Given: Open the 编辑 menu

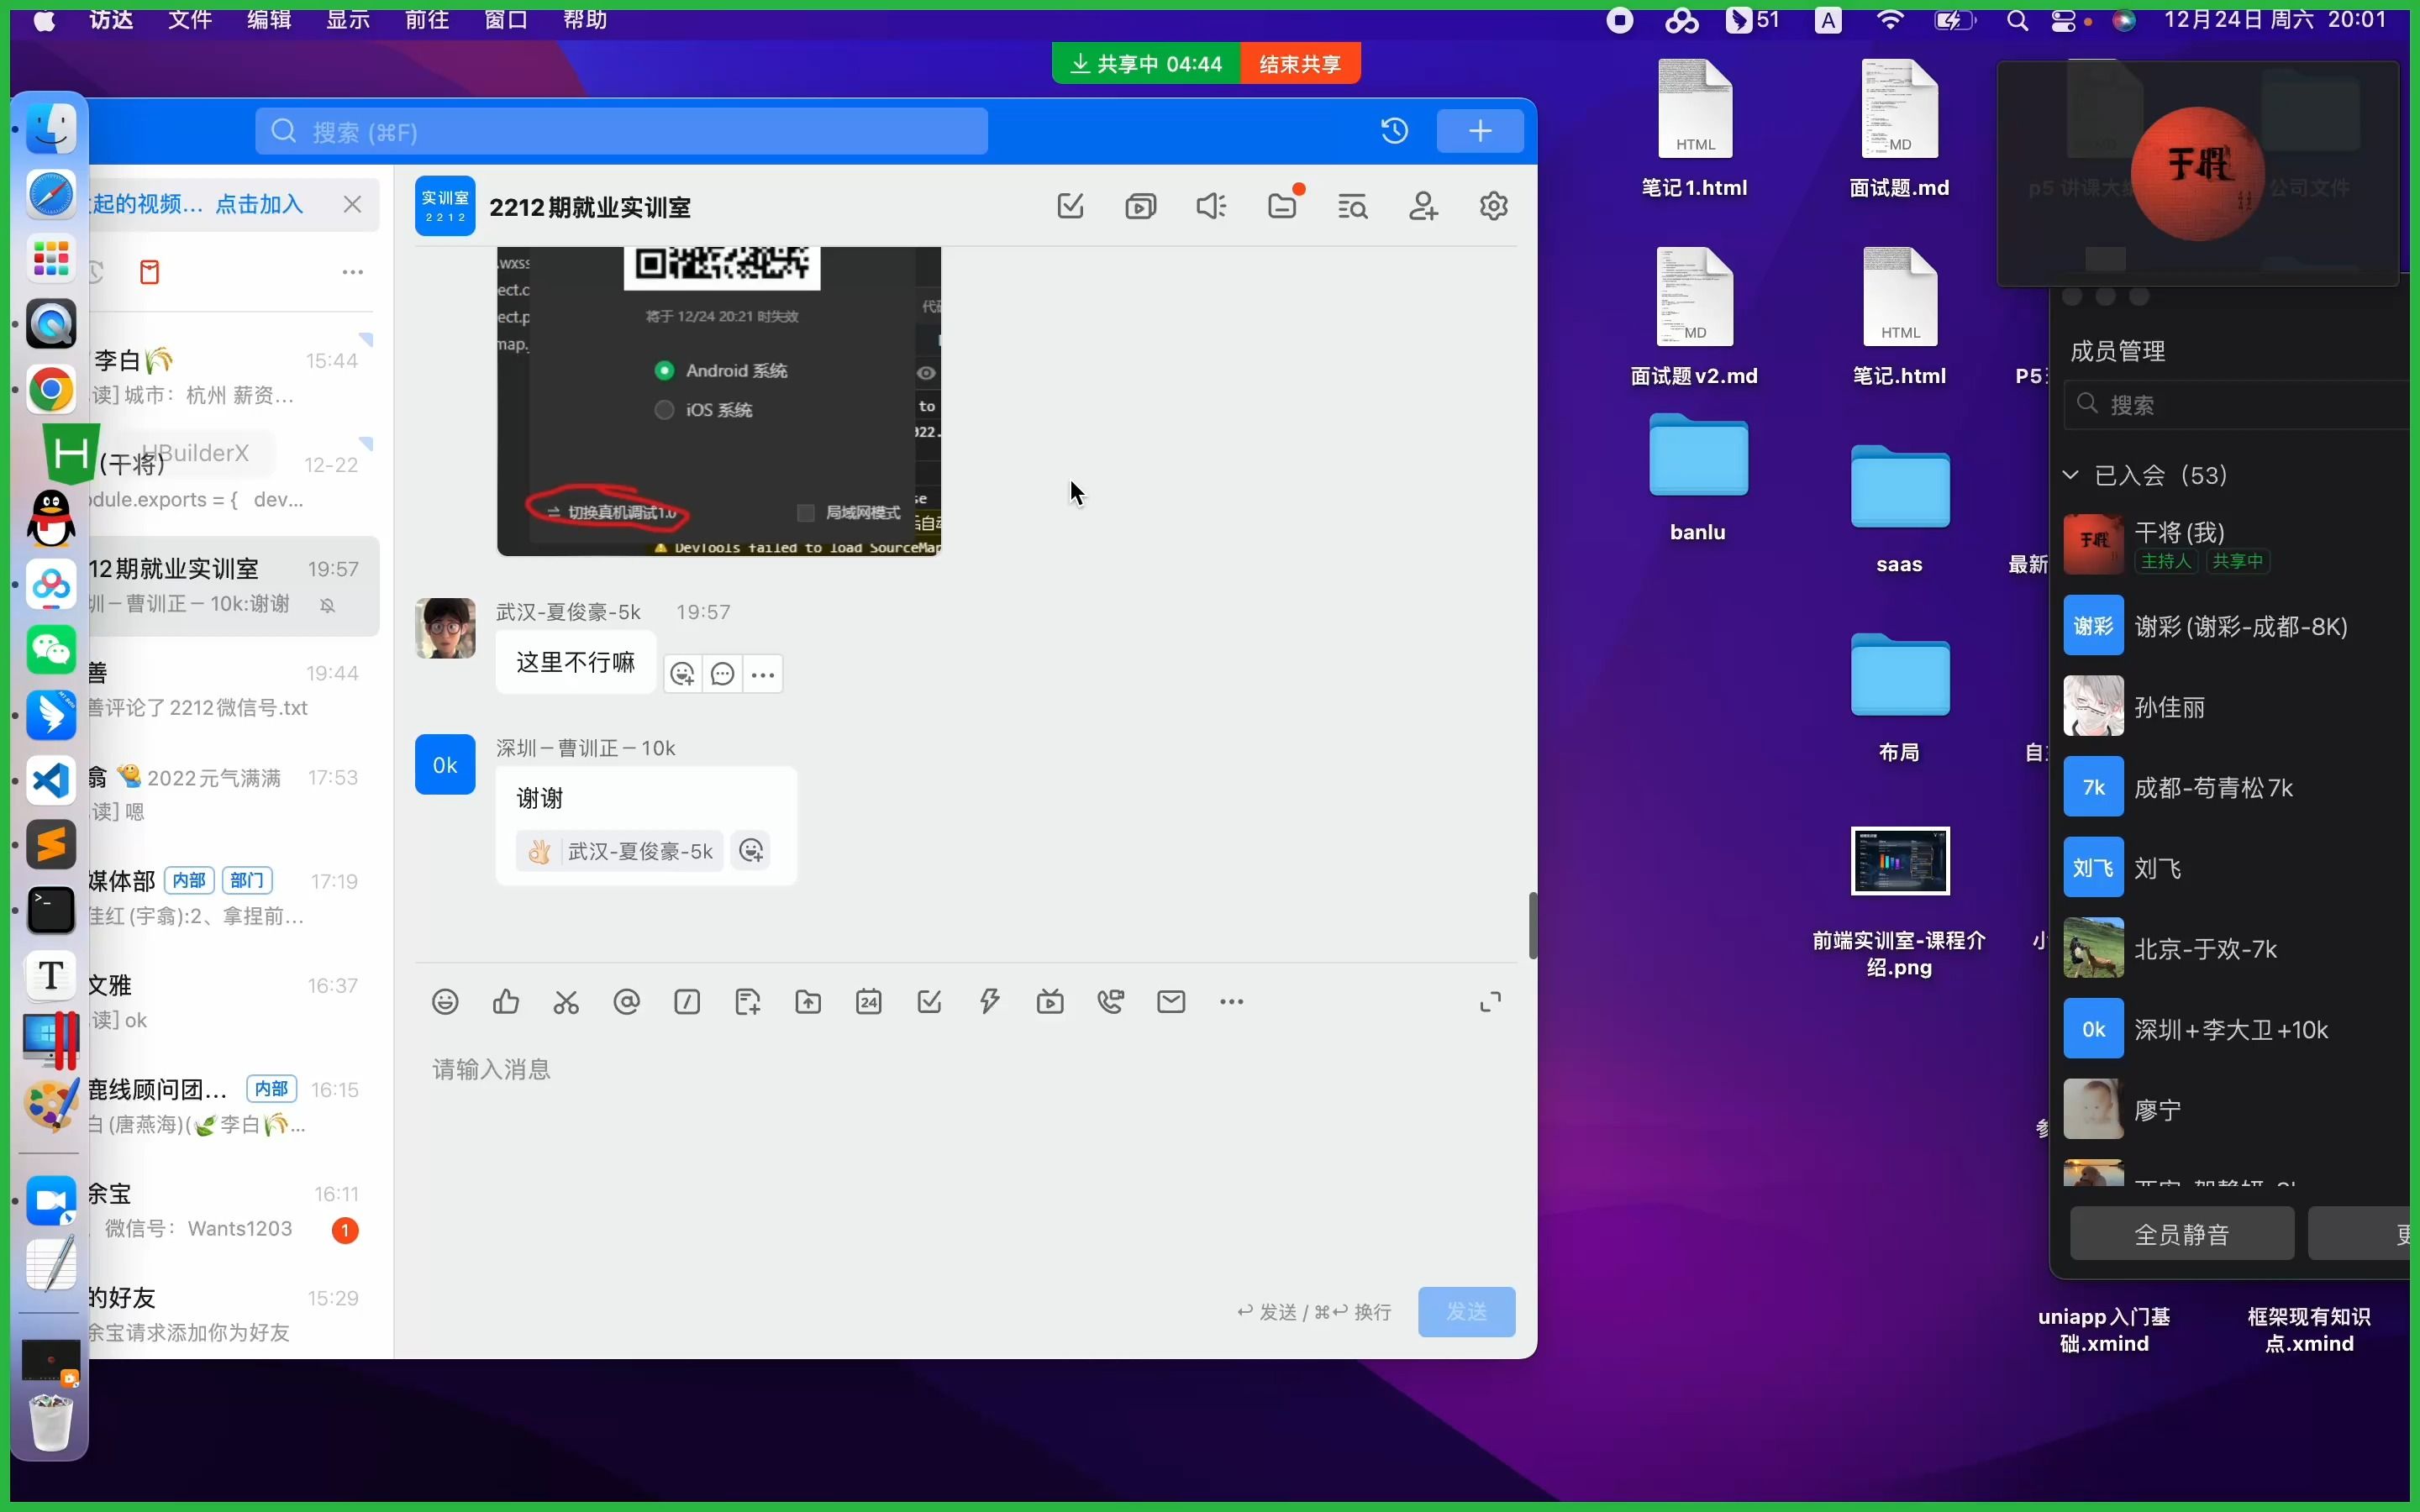Looking at the screenshot, I should click(269, 20).
